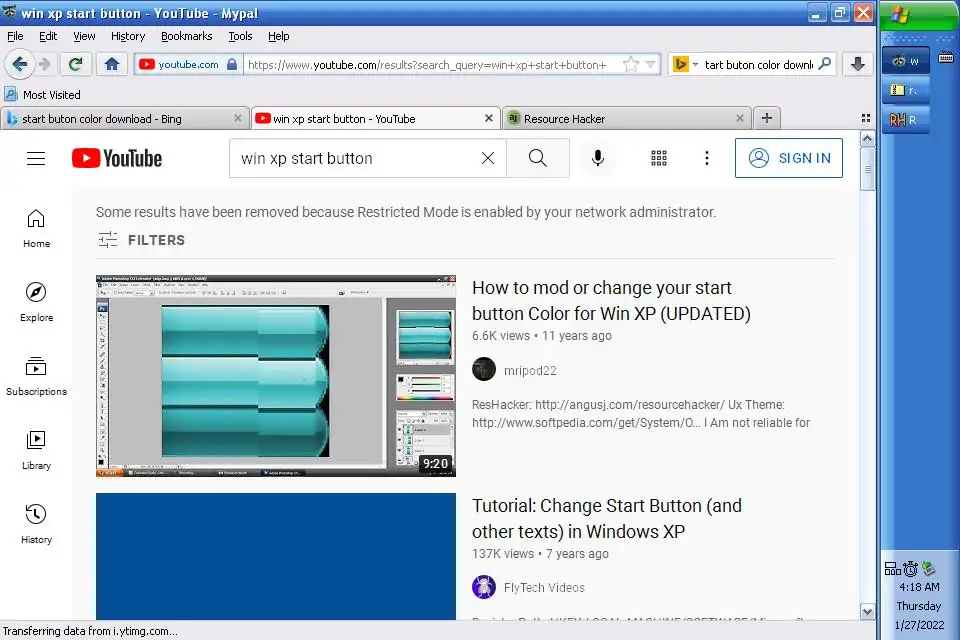Viewport: 960px width, 640px height.
Task: Open the History menu
Action: (128, 36)
